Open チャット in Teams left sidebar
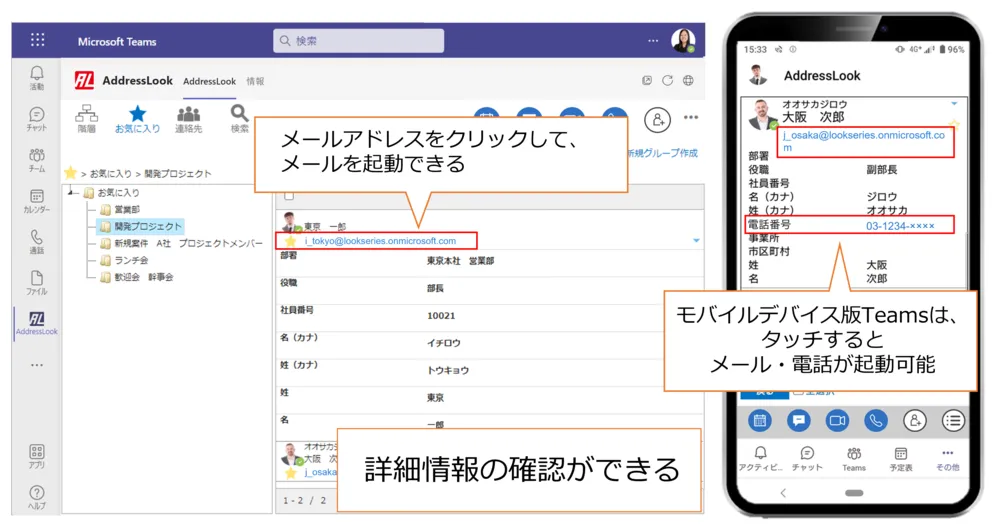 tap(37, 120)
